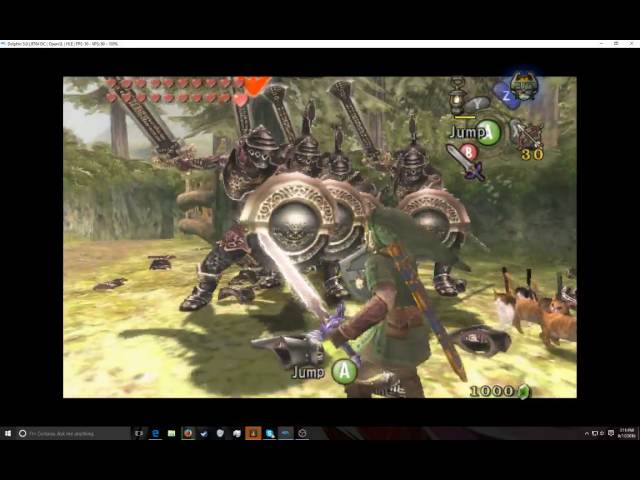This screenshot has height=480, width=640.
Task: Click the Cortana search box
Action: (x=73, y=433)
